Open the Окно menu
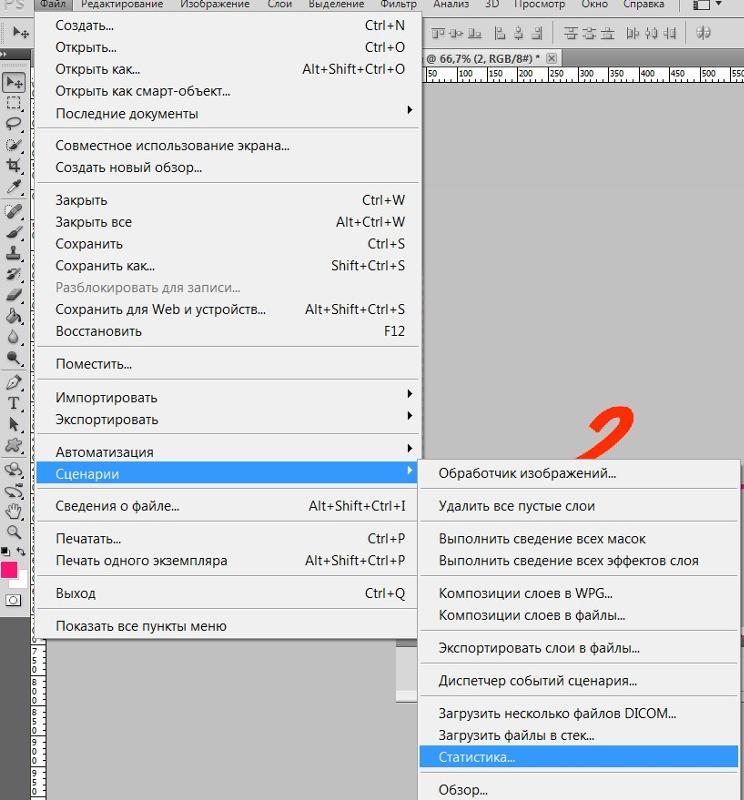This screenshot has height=800, width=744. 594,5
